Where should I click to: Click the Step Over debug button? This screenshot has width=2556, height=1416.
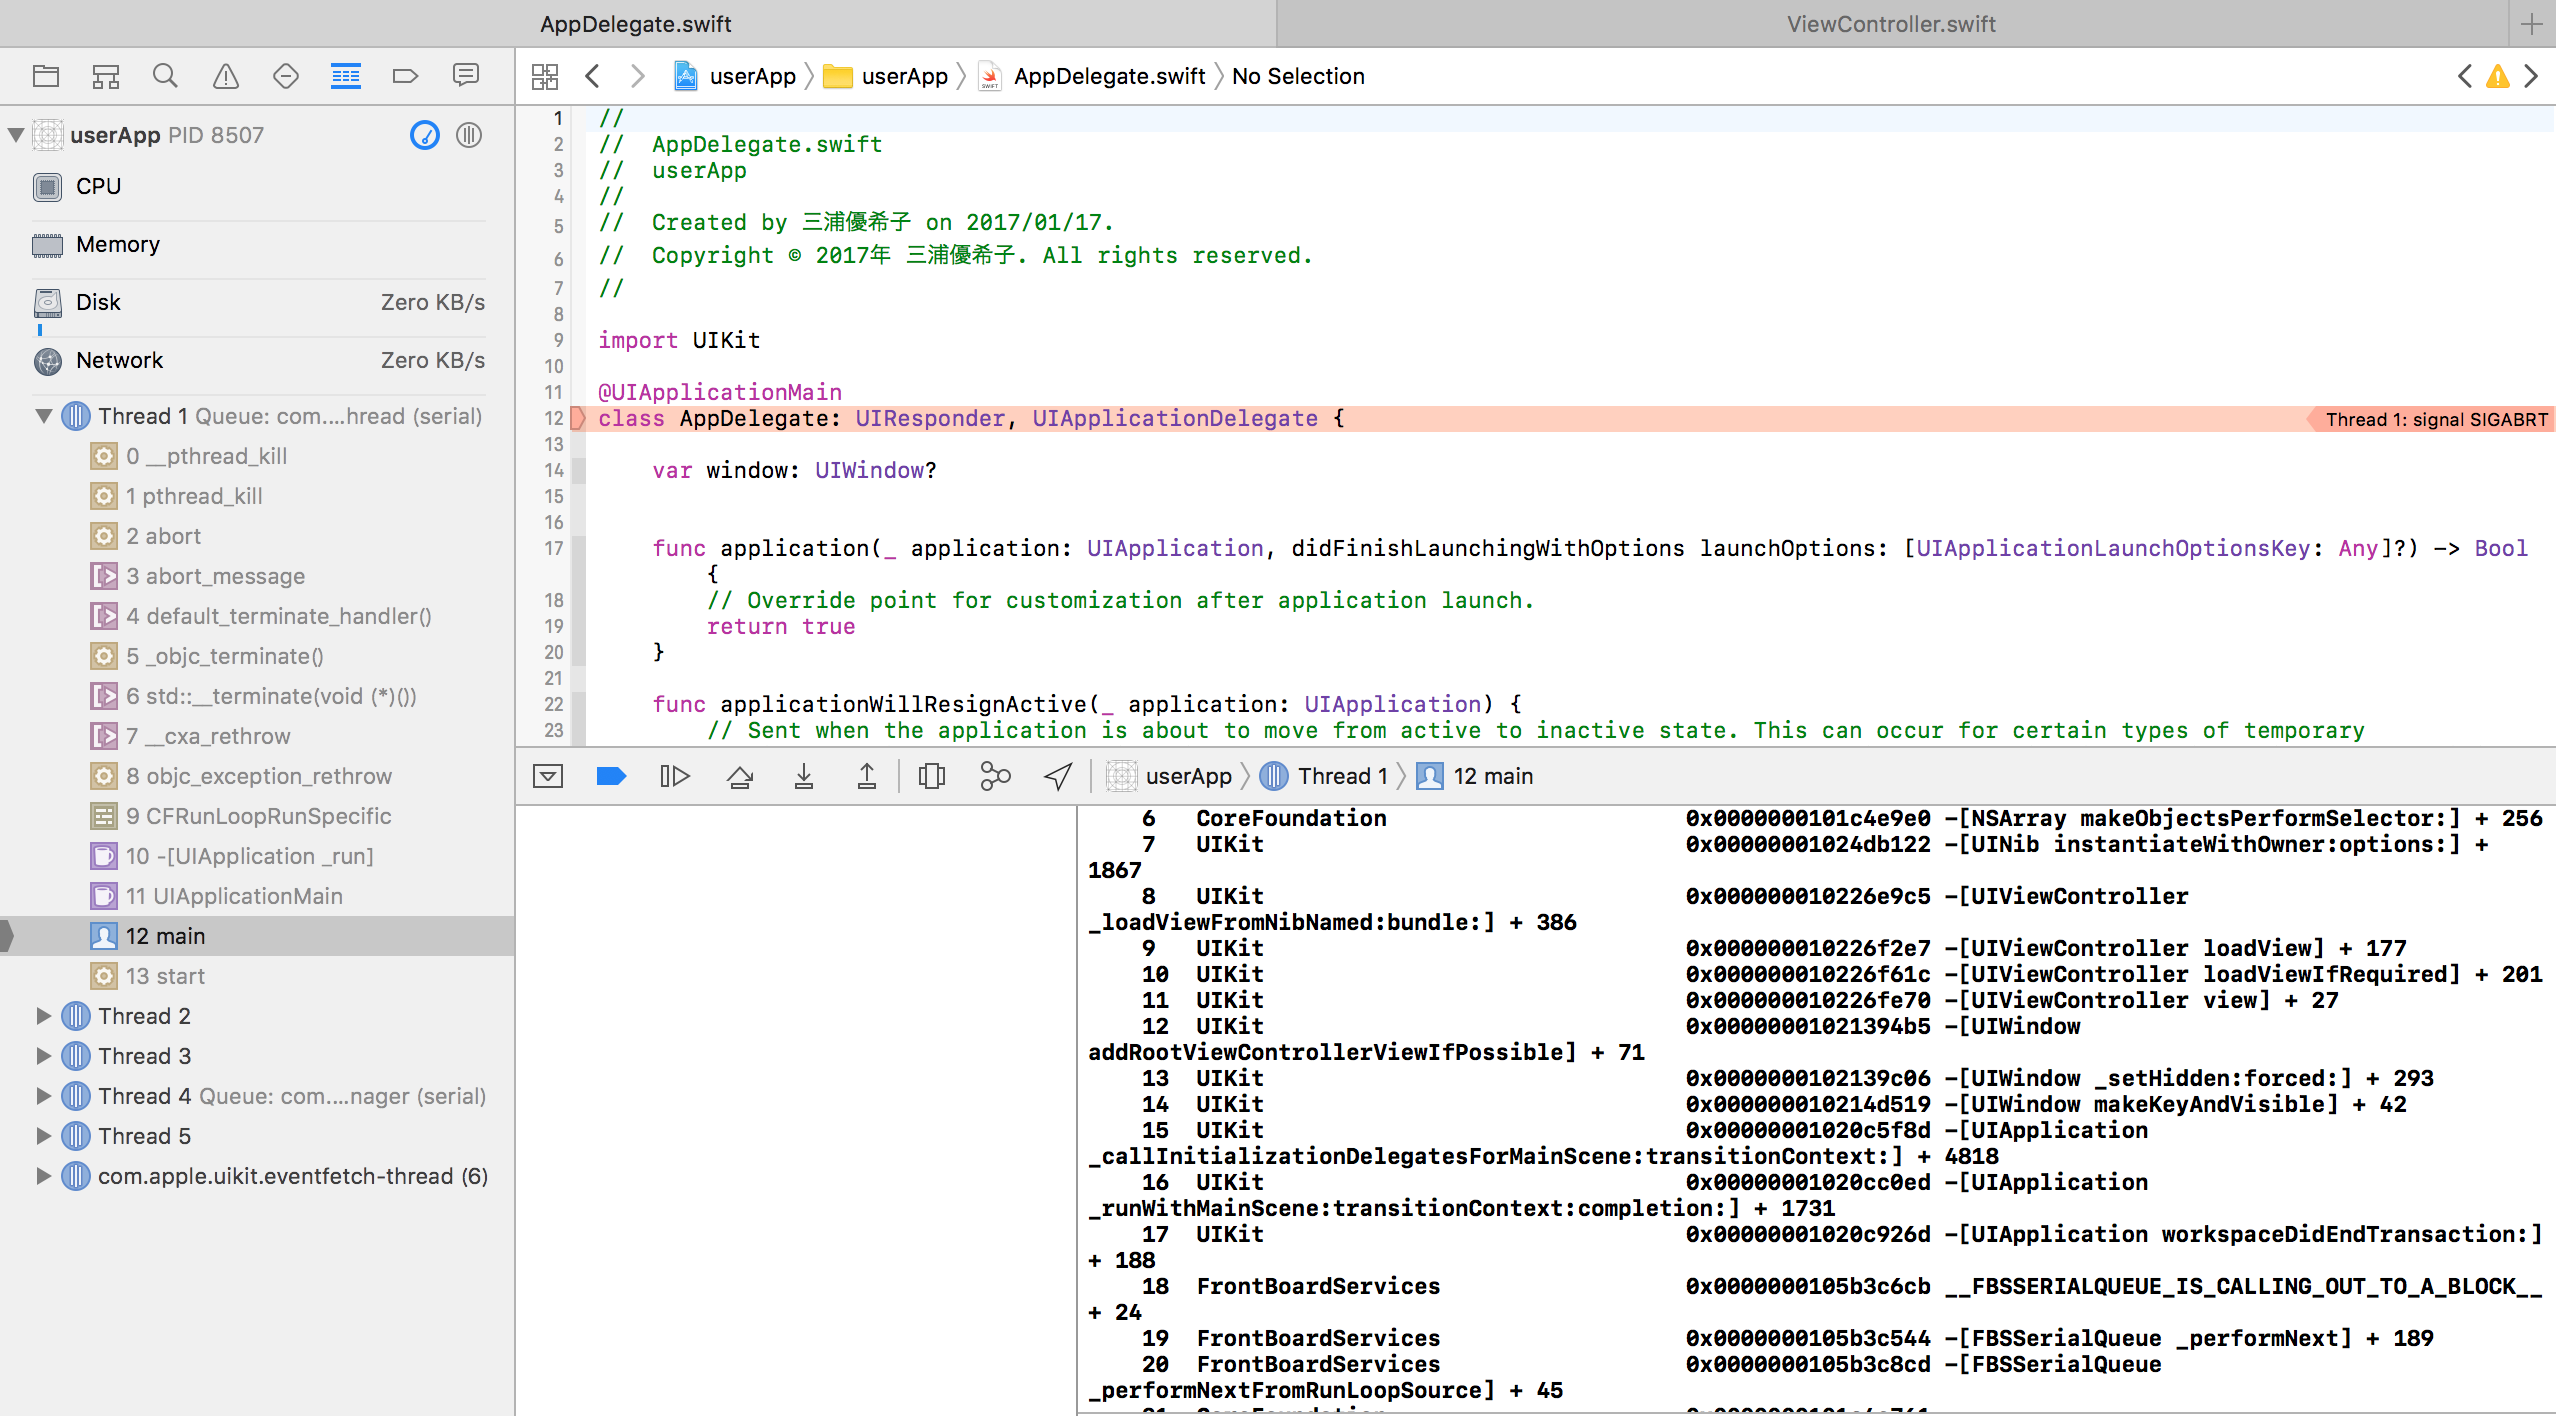click(740, 776)
